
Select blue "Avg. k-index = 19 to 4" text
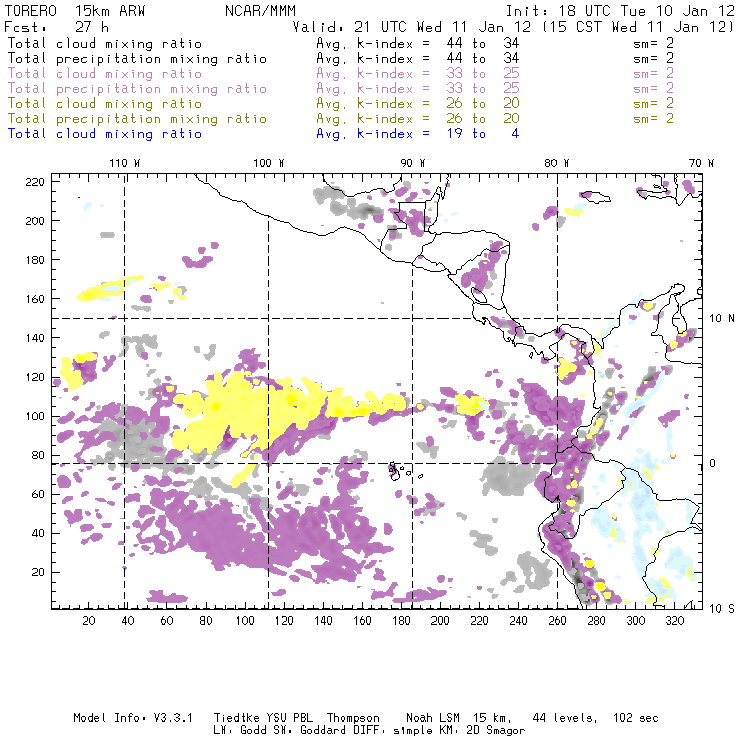[418, 134]
